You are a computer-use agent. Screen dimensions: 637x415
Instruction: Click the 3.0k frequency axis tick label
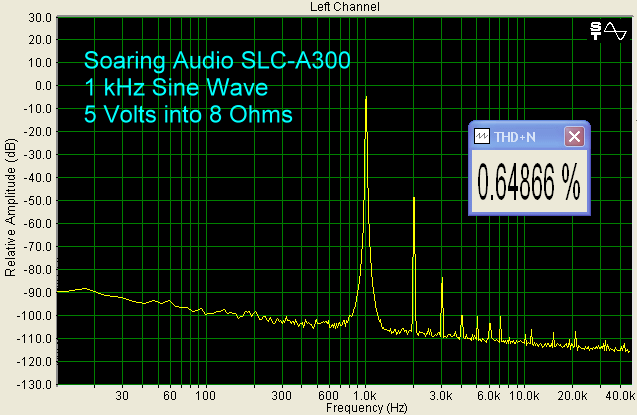(x=440, y=396)
